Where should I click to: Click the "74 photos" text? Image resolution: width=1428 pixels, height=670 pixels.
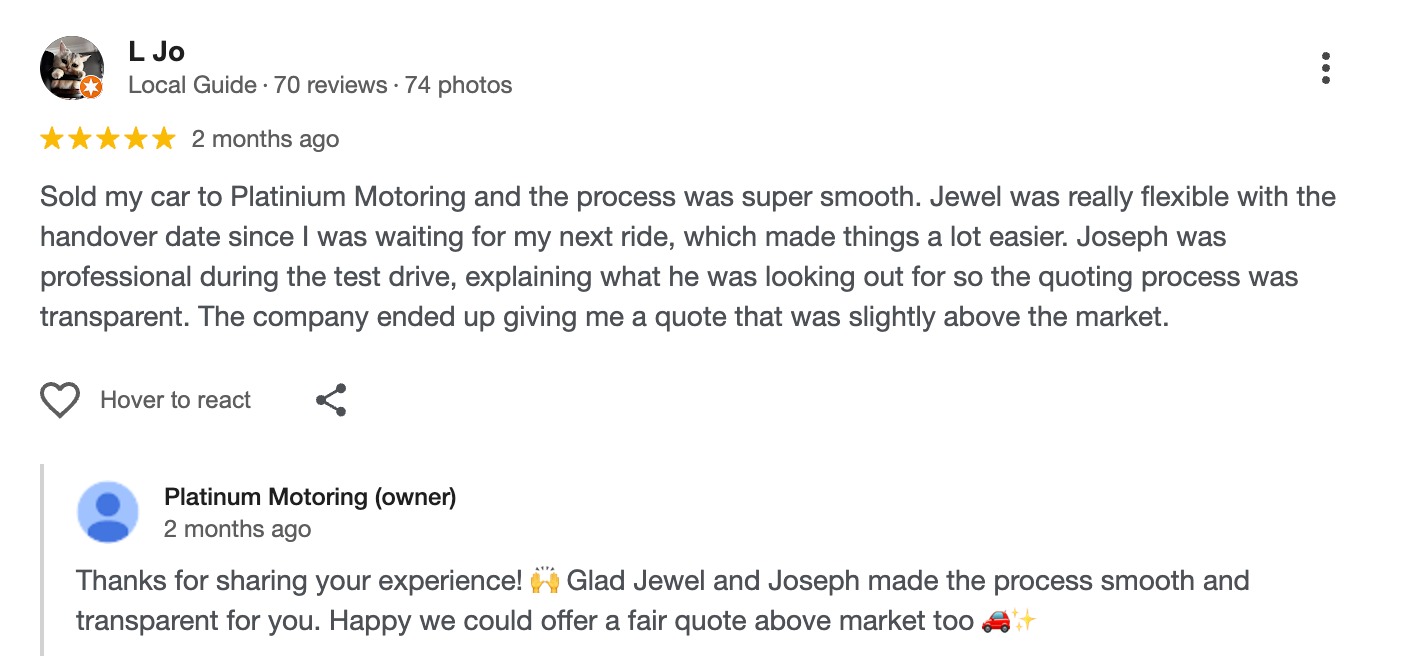coord(458,85)
